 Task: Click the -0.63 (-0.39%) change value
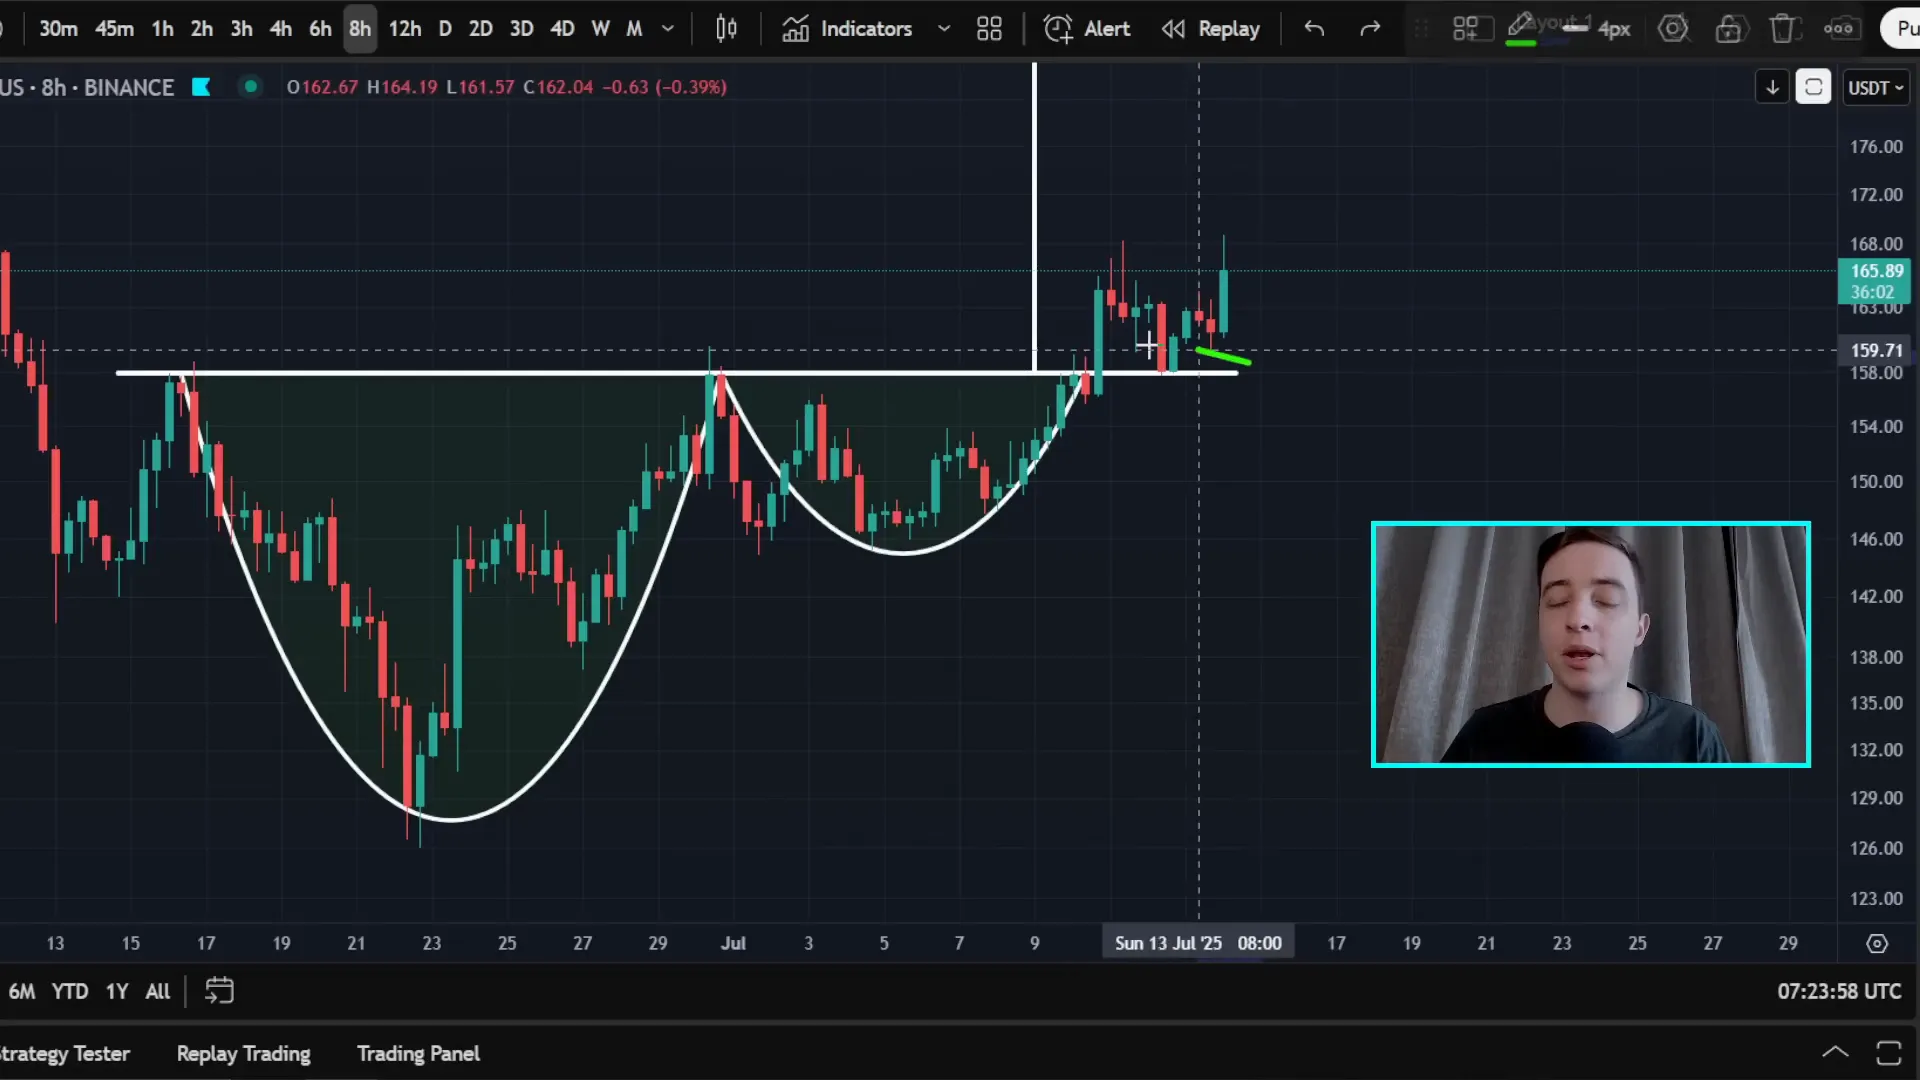pyautogui.click(x=664, y=87)
